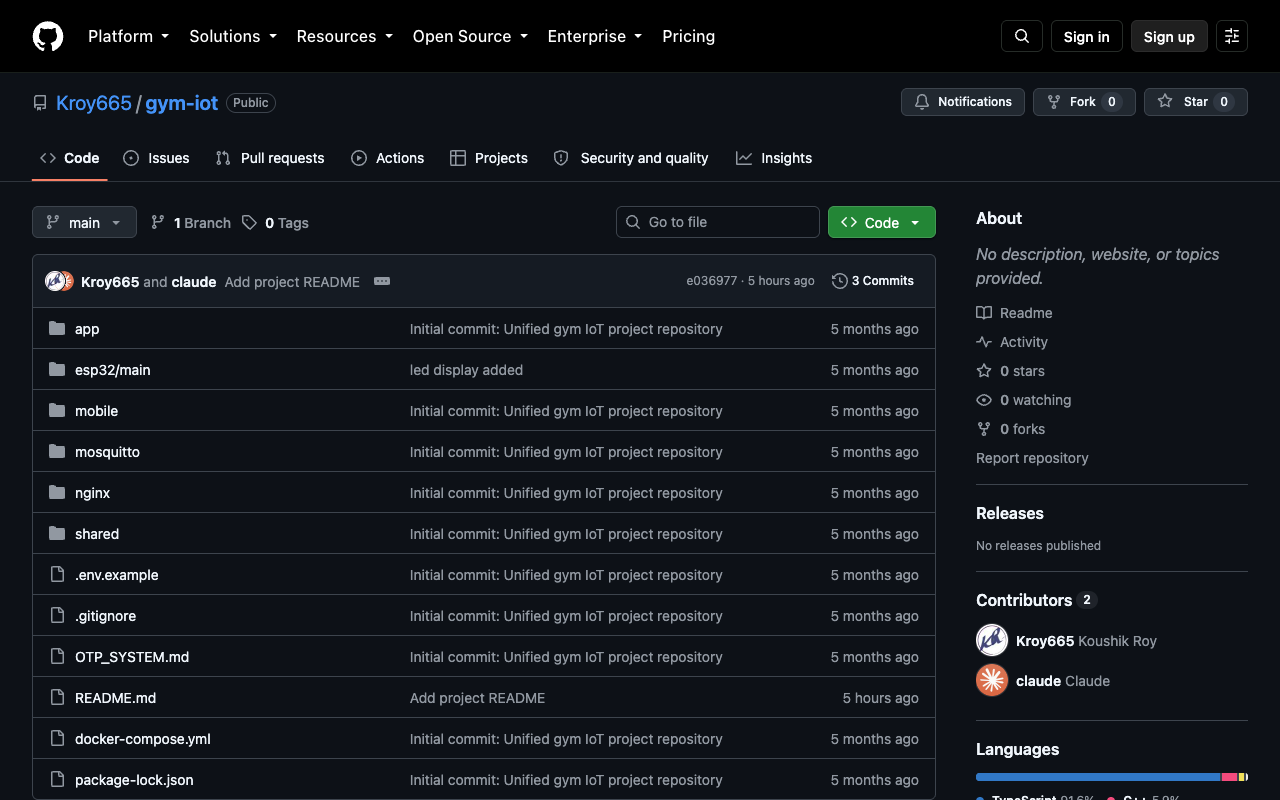Open 'Add project README' in README.md row
This screenshot has height=800, width=1280.
[477, 698]
